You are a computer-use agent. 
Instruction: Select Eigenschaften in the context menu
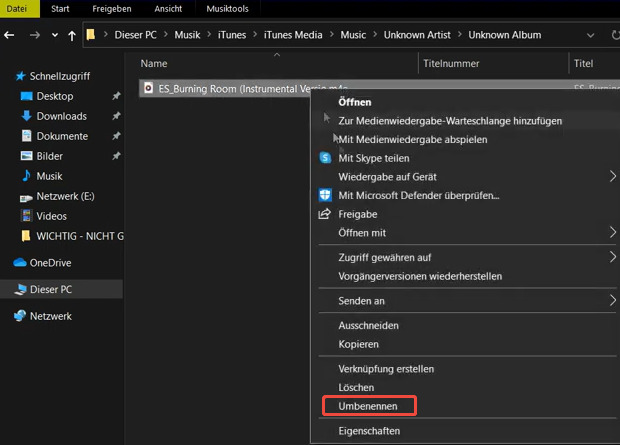pyautogui.click(x=369, y=431)
